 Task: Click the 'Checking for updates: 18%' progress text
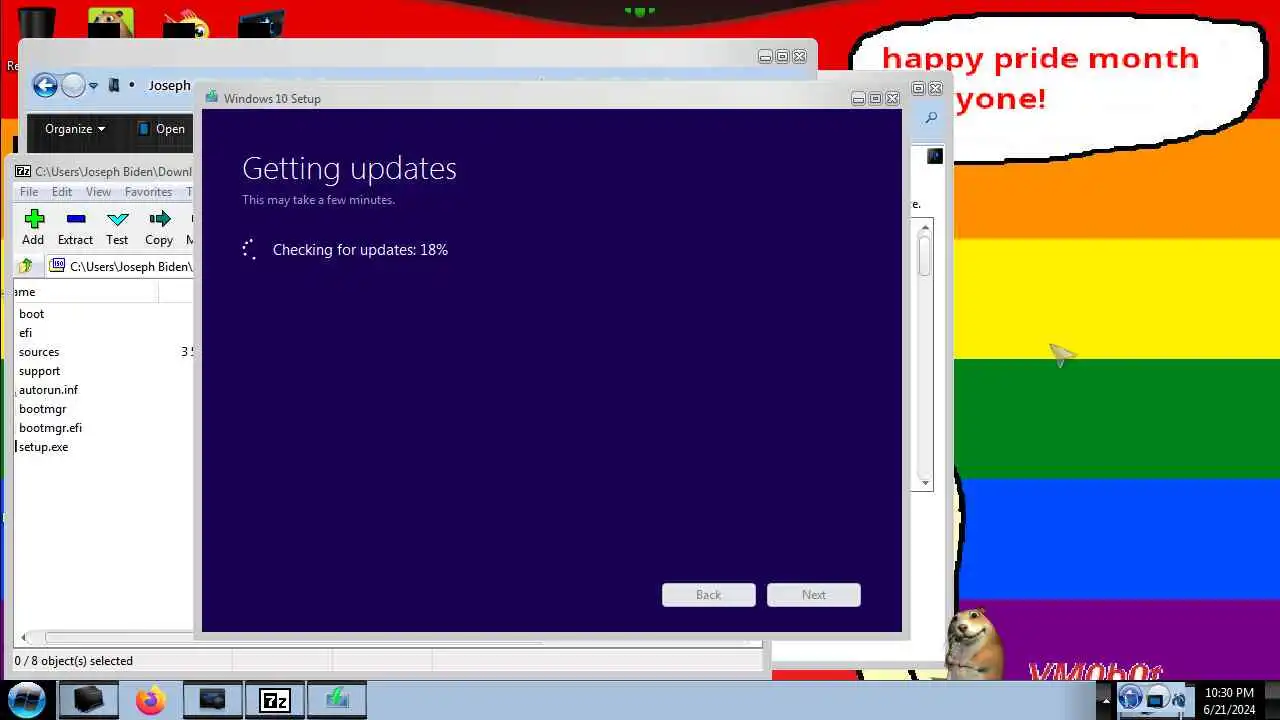(360, 250)
